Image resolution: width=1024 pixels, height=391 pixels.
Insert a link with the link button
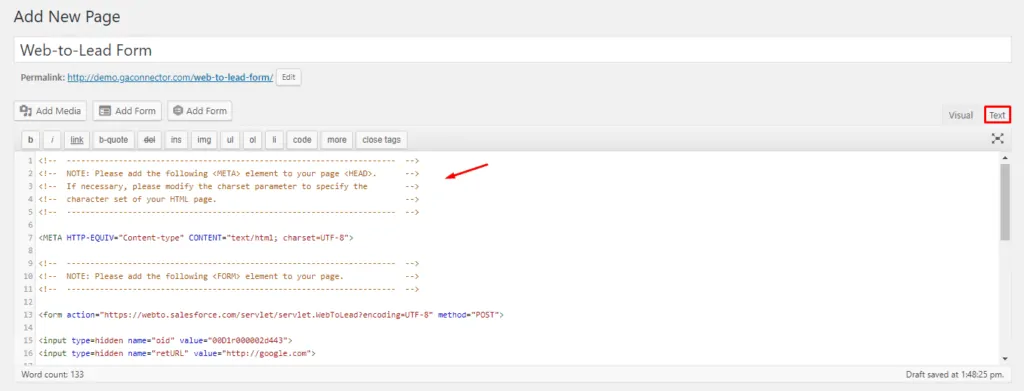[77, 140]
